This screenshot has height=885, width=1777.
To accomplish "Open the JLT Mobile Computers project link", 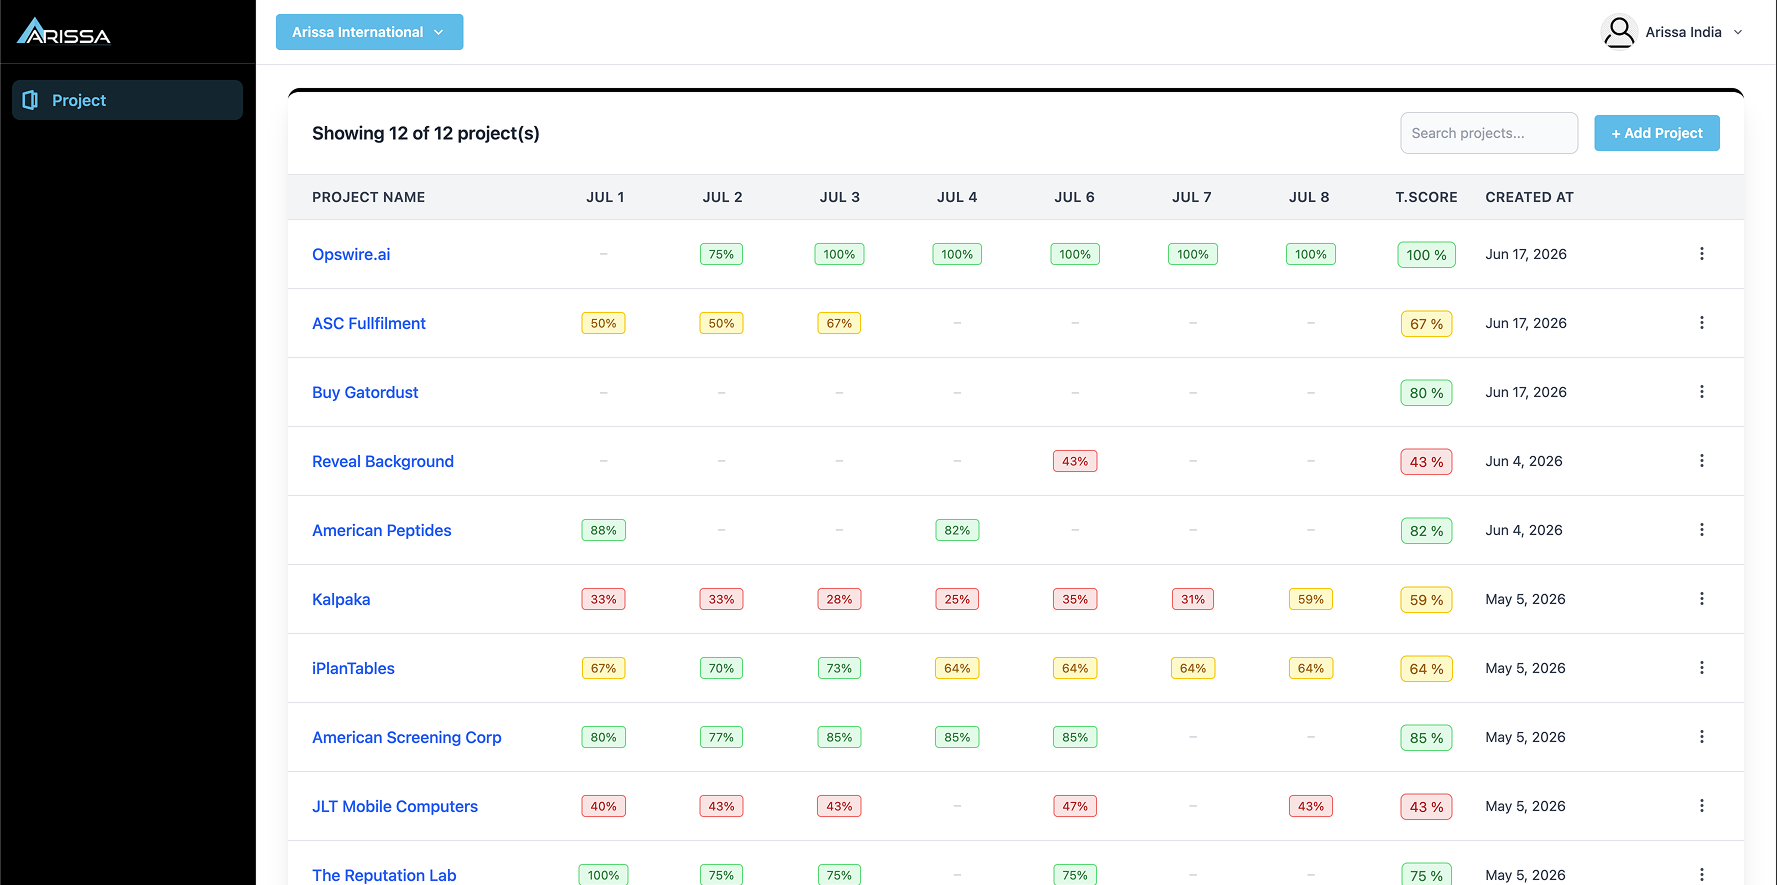I will (395, 806).
